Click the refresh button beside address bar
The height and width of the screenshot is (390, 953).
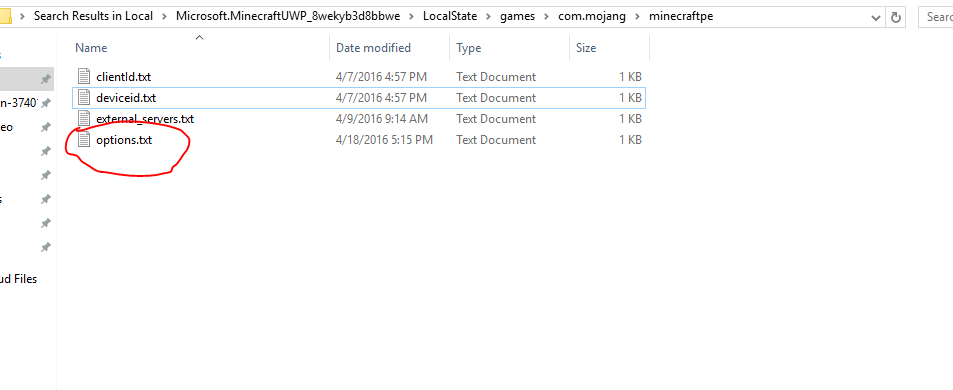click(x=895, y=18)
